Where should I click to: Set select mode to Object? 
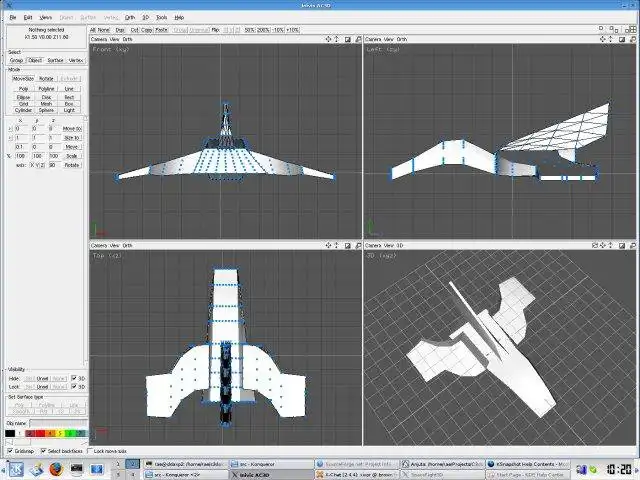pos(35,60)
